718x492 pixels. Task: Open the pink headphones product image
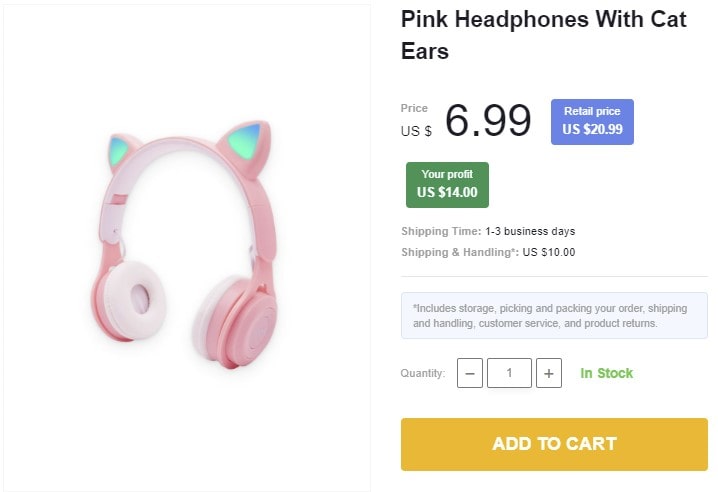[187, 248]
